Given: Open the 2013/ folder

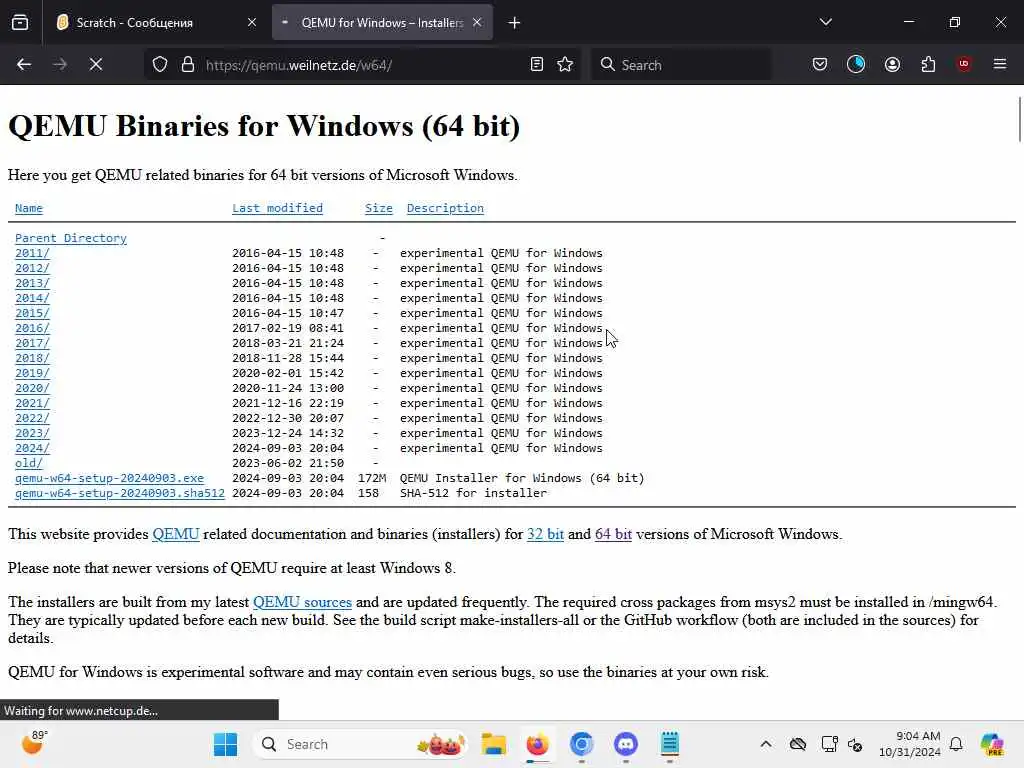Looking at the screenshot, I should [x=32, y=283].
